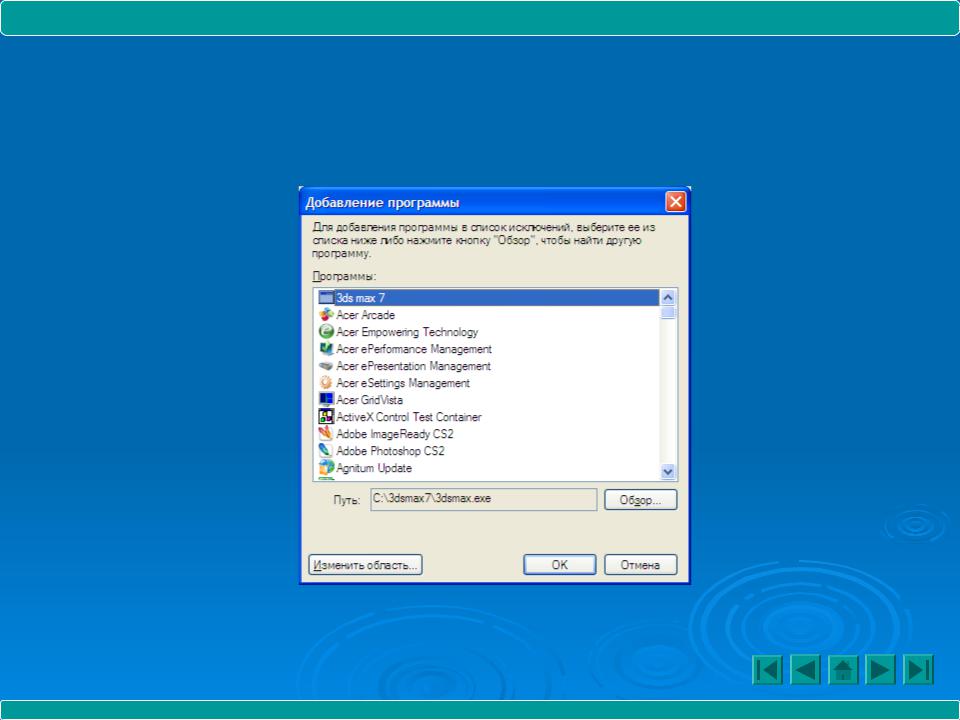Click the ActiveX Control Test Container icon

click(x=326, y=417)
